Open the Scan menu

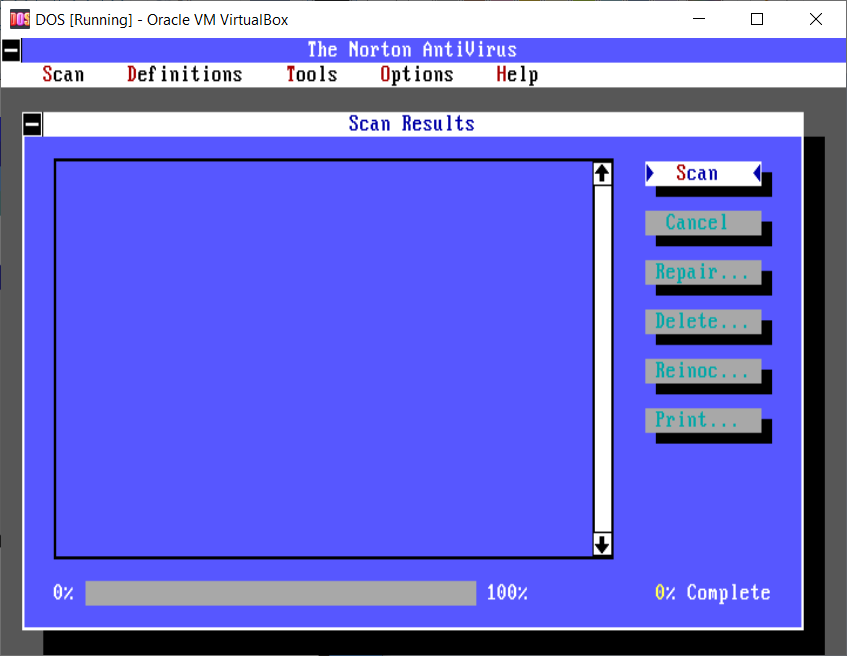coord(63,75)
